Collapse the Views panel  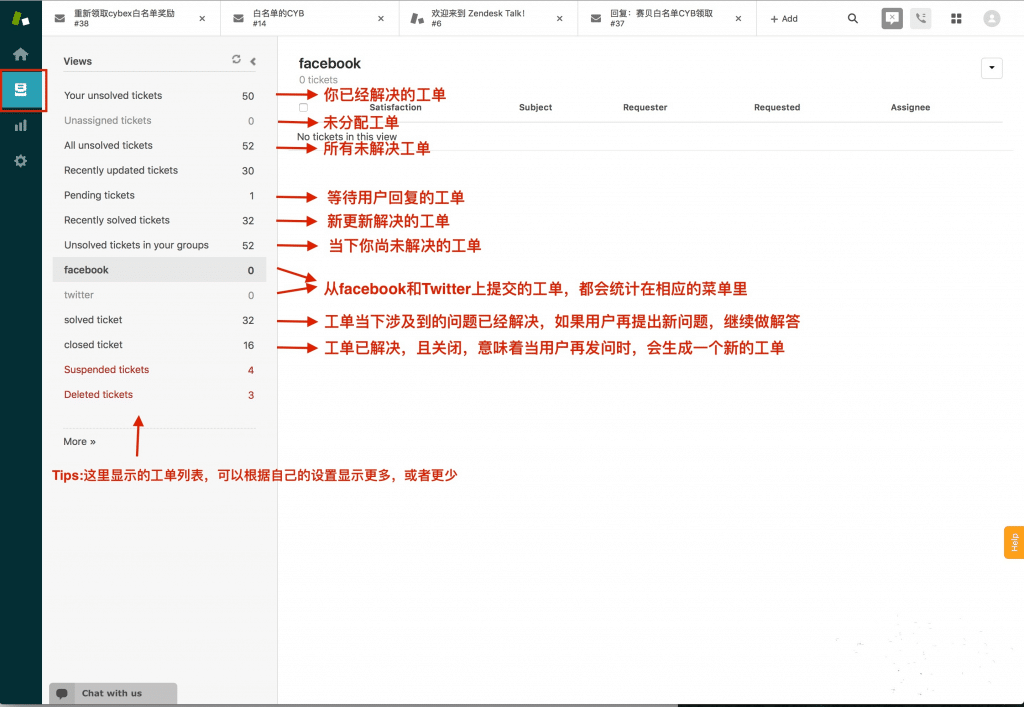click(253, 61)
